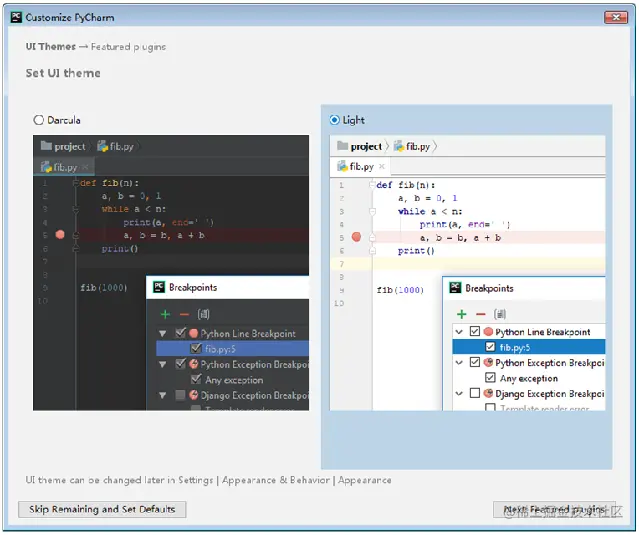
Task: Close the fib.py tab in Darcula preview
Action: 85,167
